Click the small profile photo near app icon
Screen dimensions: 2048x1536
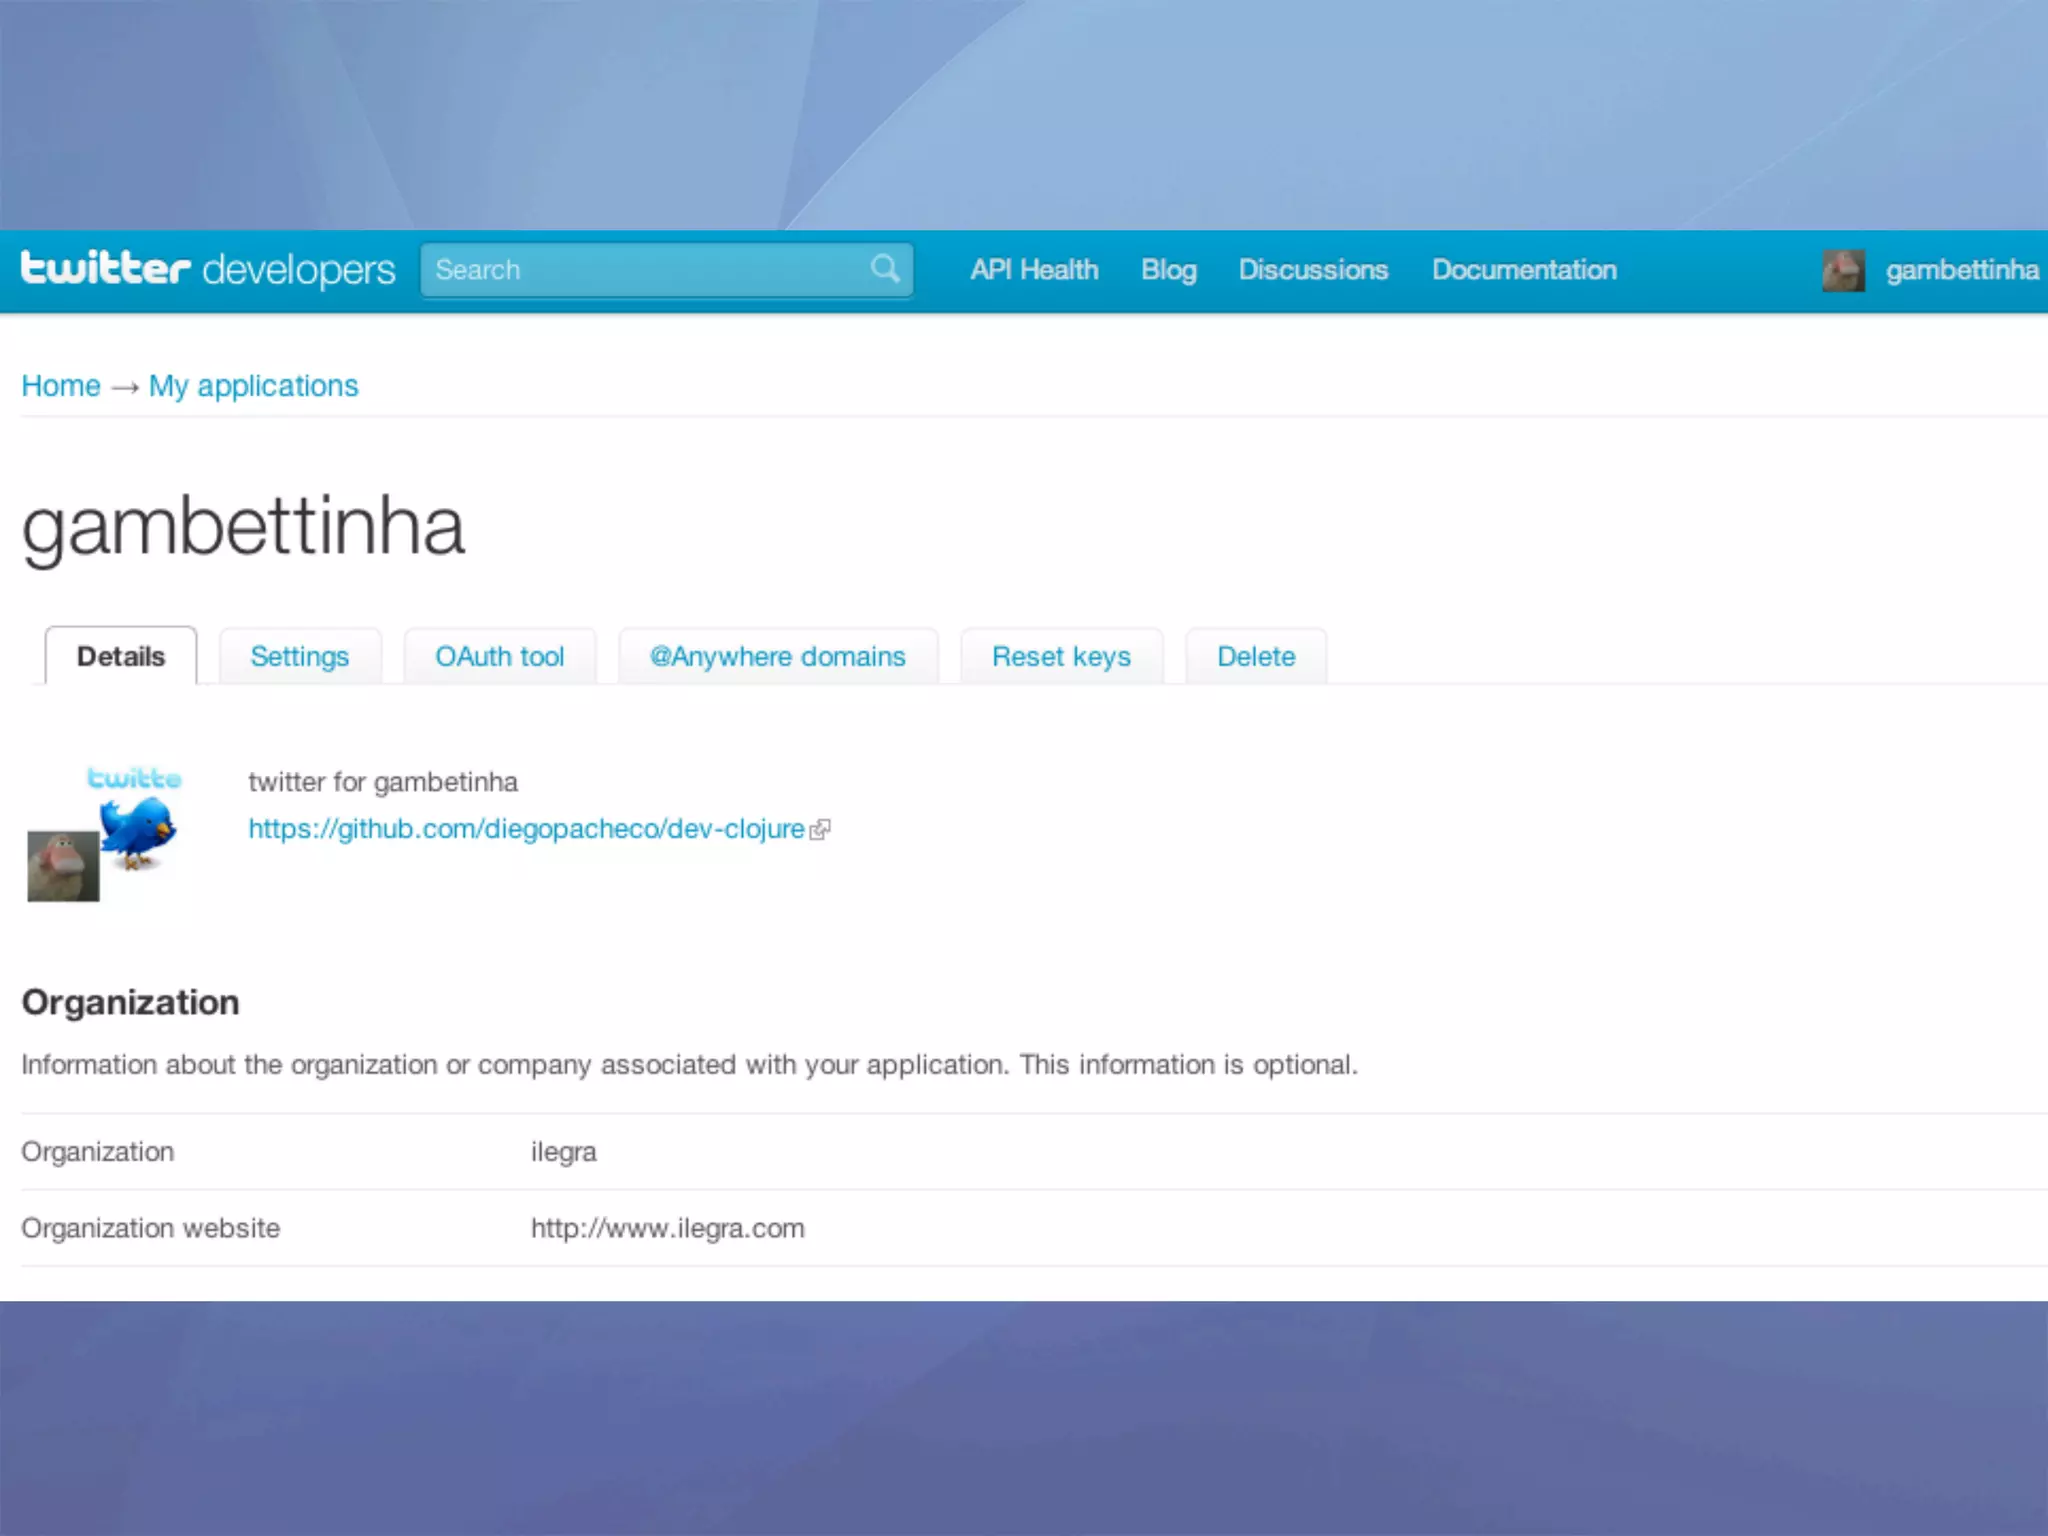click(63, 866)
